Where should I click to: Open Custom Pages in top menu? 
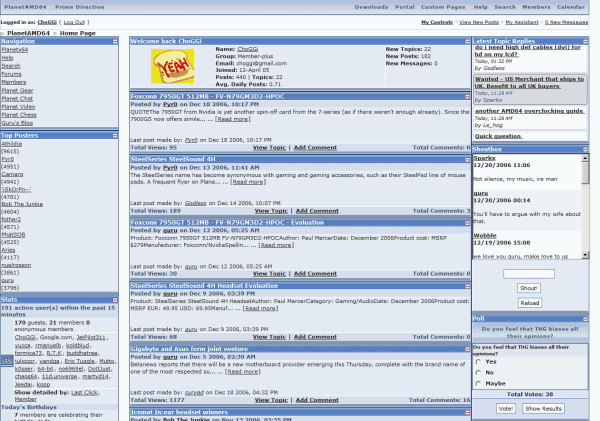point(443,7)
